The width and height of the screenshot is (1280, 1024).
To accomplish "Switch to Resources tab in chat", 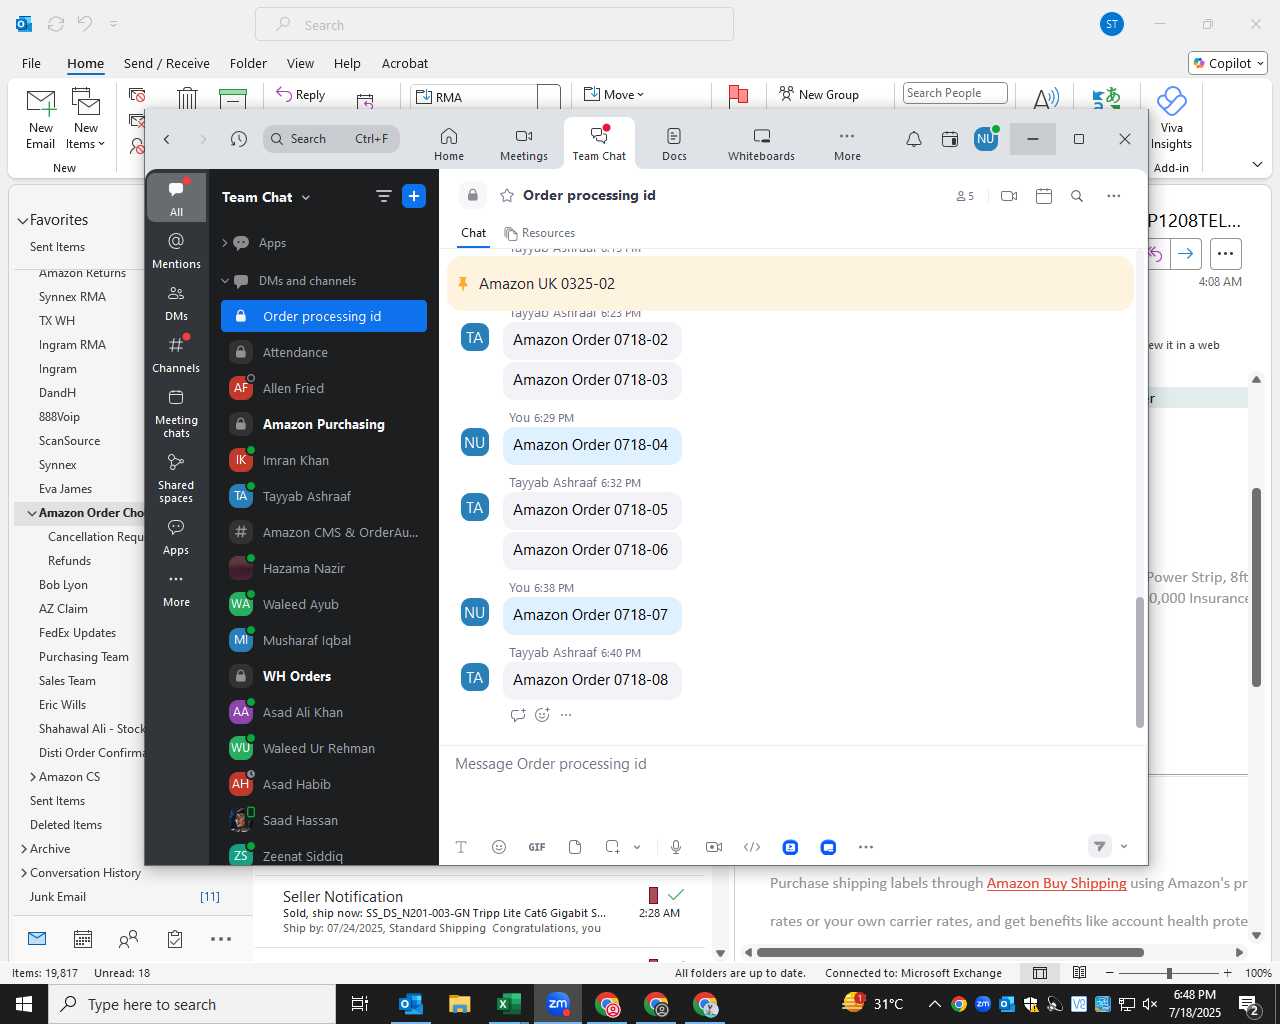I will (539, 233).
